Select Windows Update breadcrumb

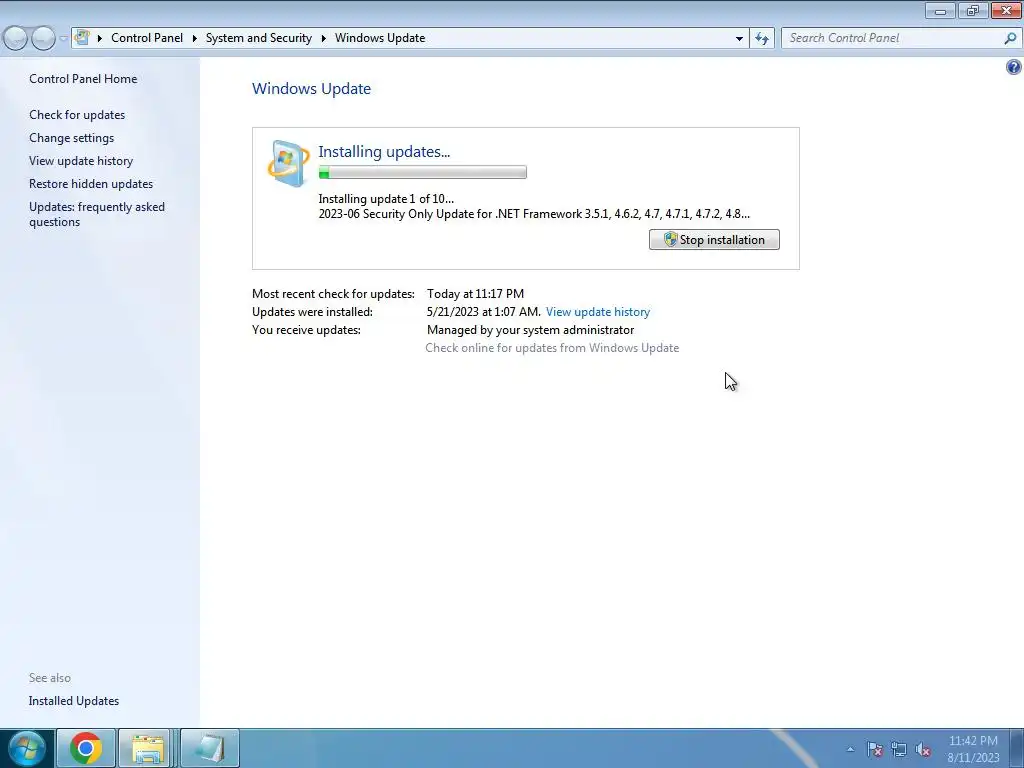[x=380, y=38]
